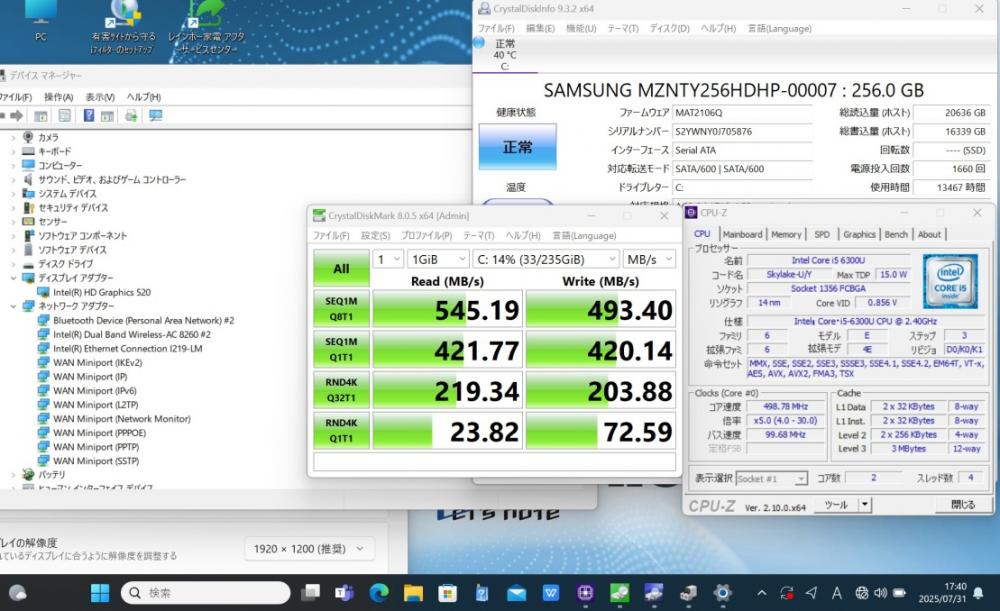Viewport: 1000px width, 611px height.
Task: Click the Intel Core i5 logo in CPU-Z
Action: pyautogui.click(x=950, y=281)
